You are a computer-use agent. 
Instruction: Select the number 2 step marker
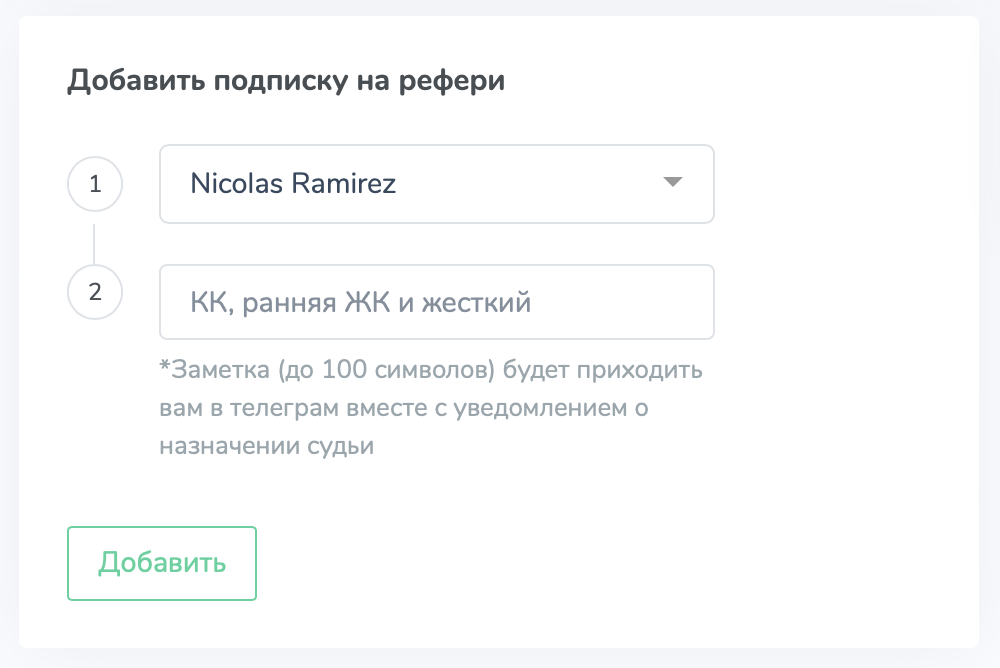point(95,292)
